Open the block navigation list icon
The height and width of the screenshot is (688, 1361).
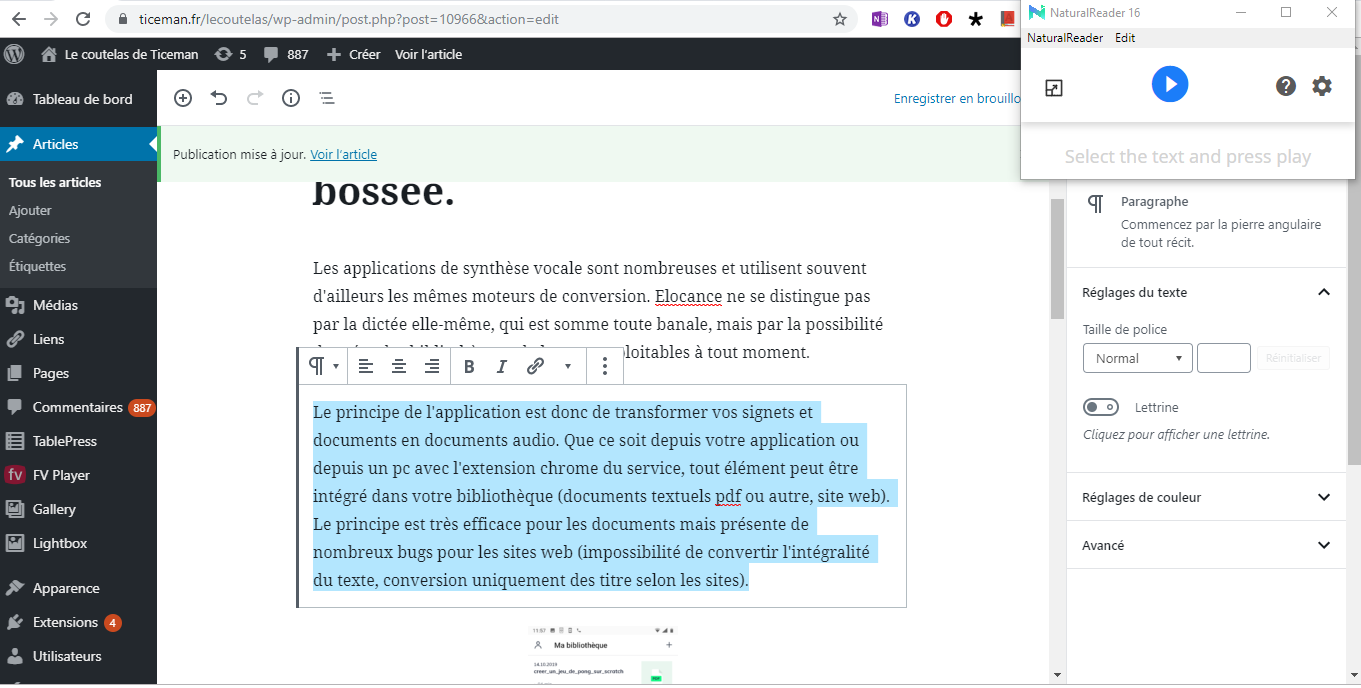click(327, 98)
